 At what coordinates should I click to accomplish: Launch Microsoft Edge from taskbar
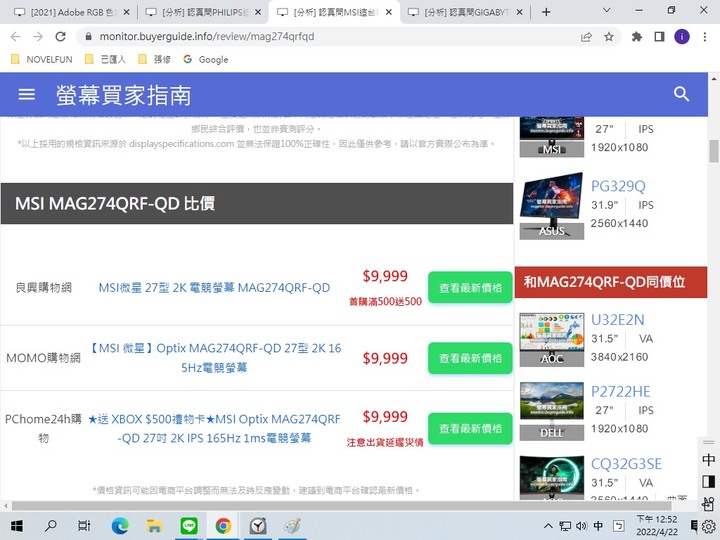[x=120, y=525]
